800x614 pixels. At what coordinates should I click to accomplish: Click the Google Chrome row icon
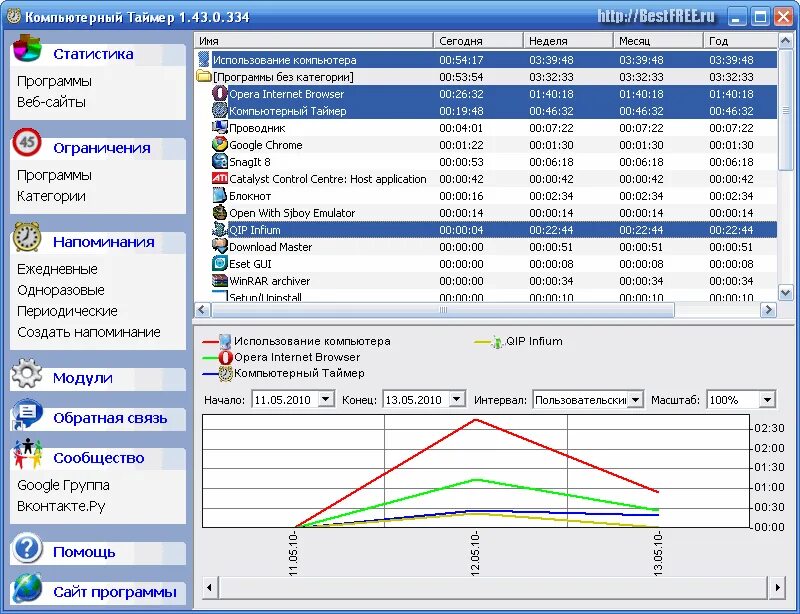pyautogui.click(x=219, y=144)
